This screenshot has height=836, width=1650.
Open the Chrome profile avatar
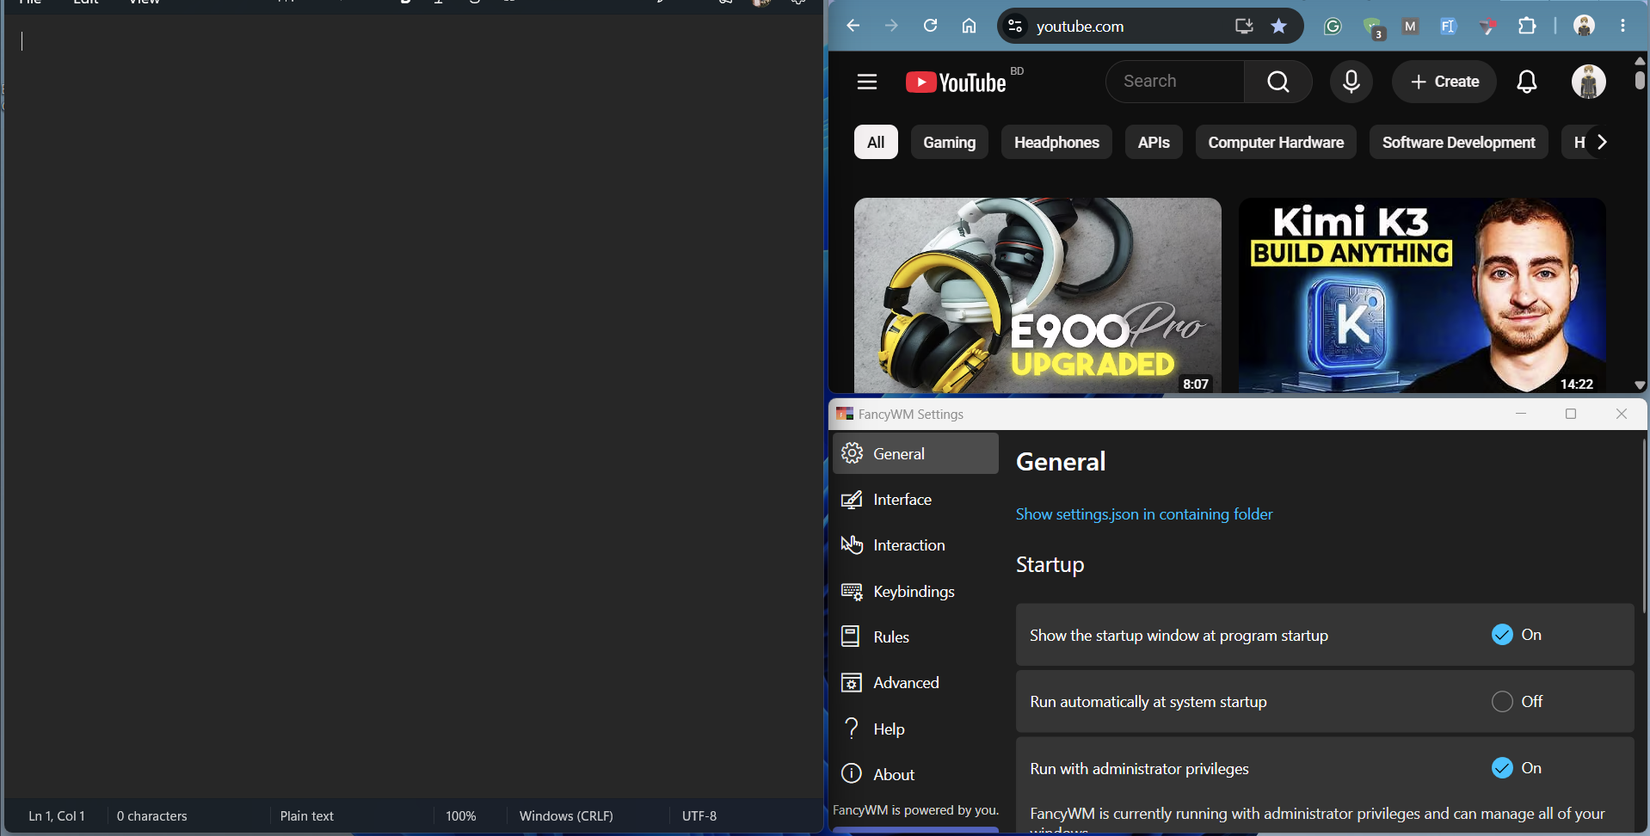(1584, 27)
